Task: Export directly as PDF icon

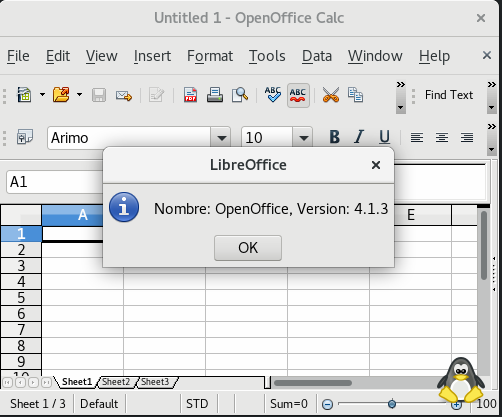Action: [x=190, y=95]
